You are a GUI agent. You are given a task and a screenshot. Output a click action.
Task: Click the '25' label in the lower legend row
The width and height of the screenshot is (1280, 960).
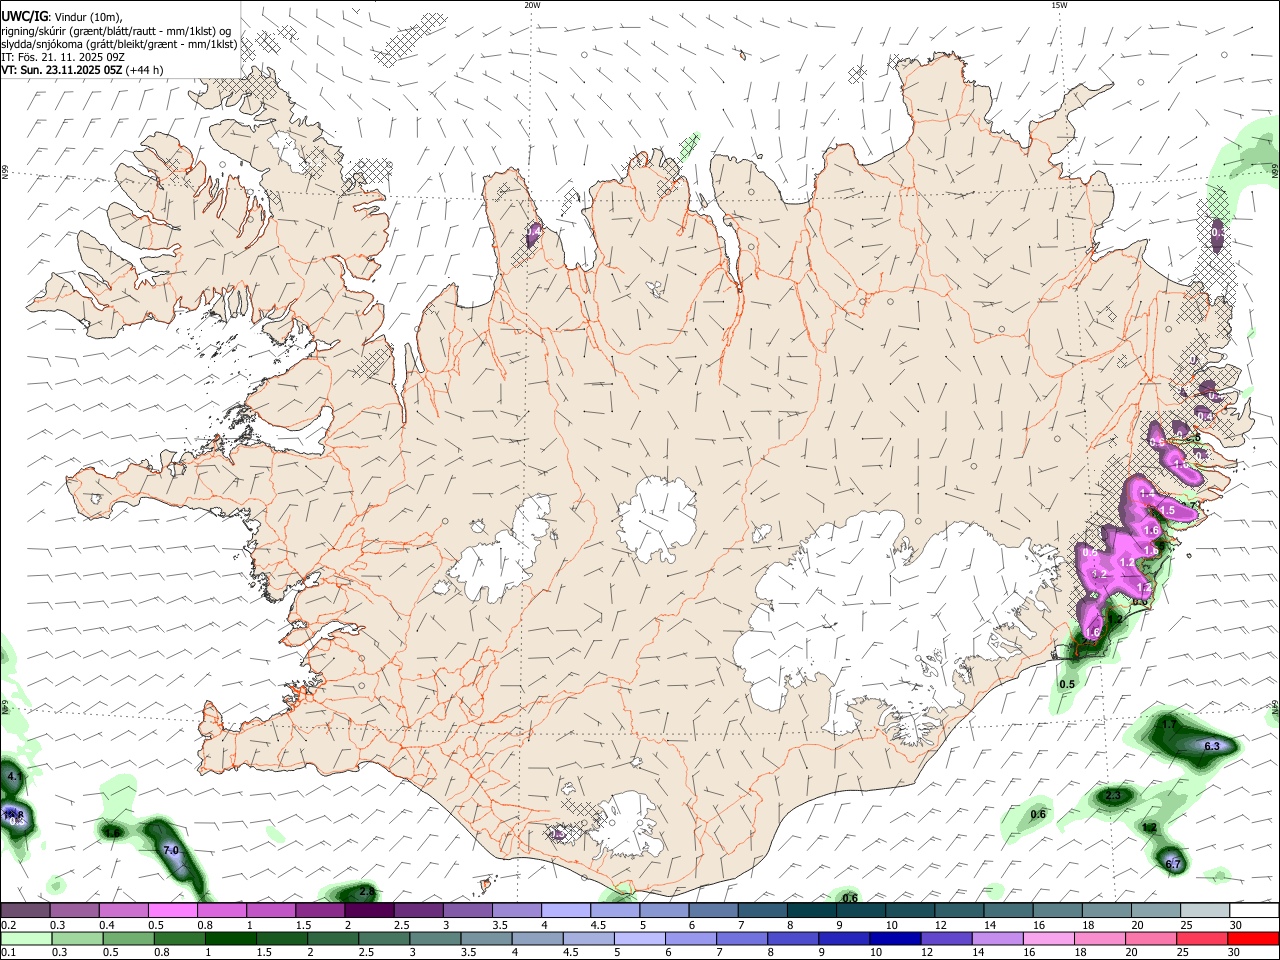pyautogui.click(x=1181, y=953)
